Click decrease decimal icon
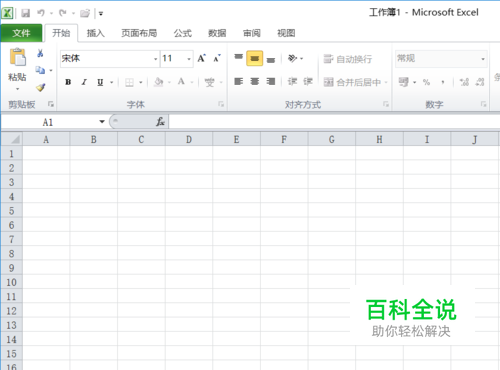The height and width of the screenshot is (370, 500). pos(480,82)
